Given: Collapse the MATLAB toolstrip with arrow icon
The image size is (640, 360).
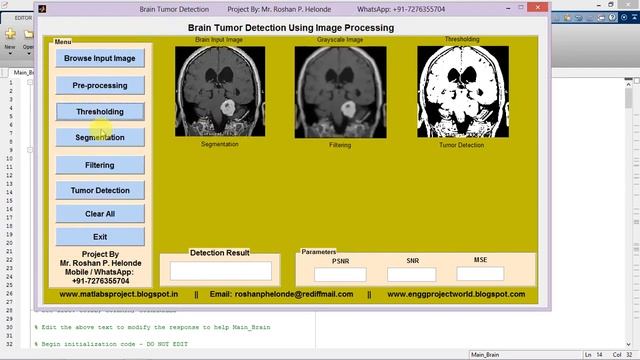Looking at the screenshot, I should point(635,17).
